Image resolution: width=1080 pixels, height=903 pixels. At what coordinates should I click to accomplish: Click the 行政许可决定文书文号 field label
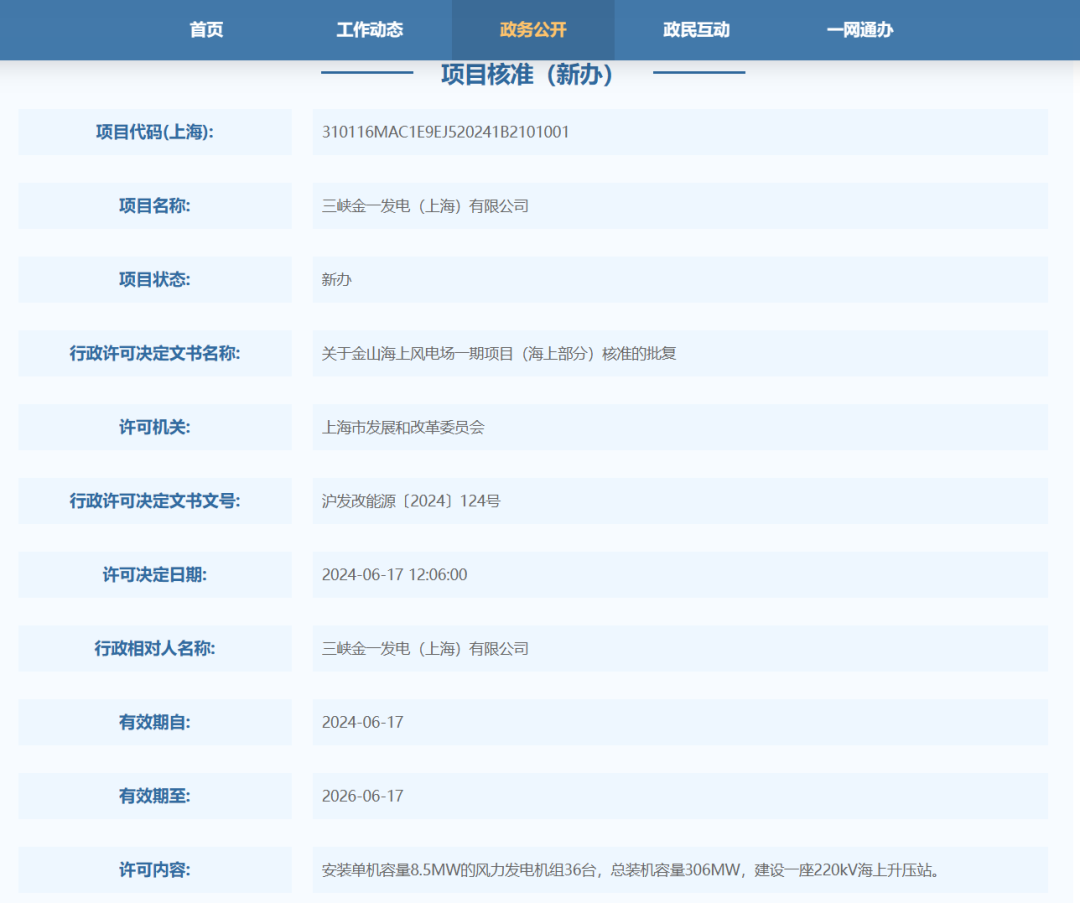coord(155,501)
